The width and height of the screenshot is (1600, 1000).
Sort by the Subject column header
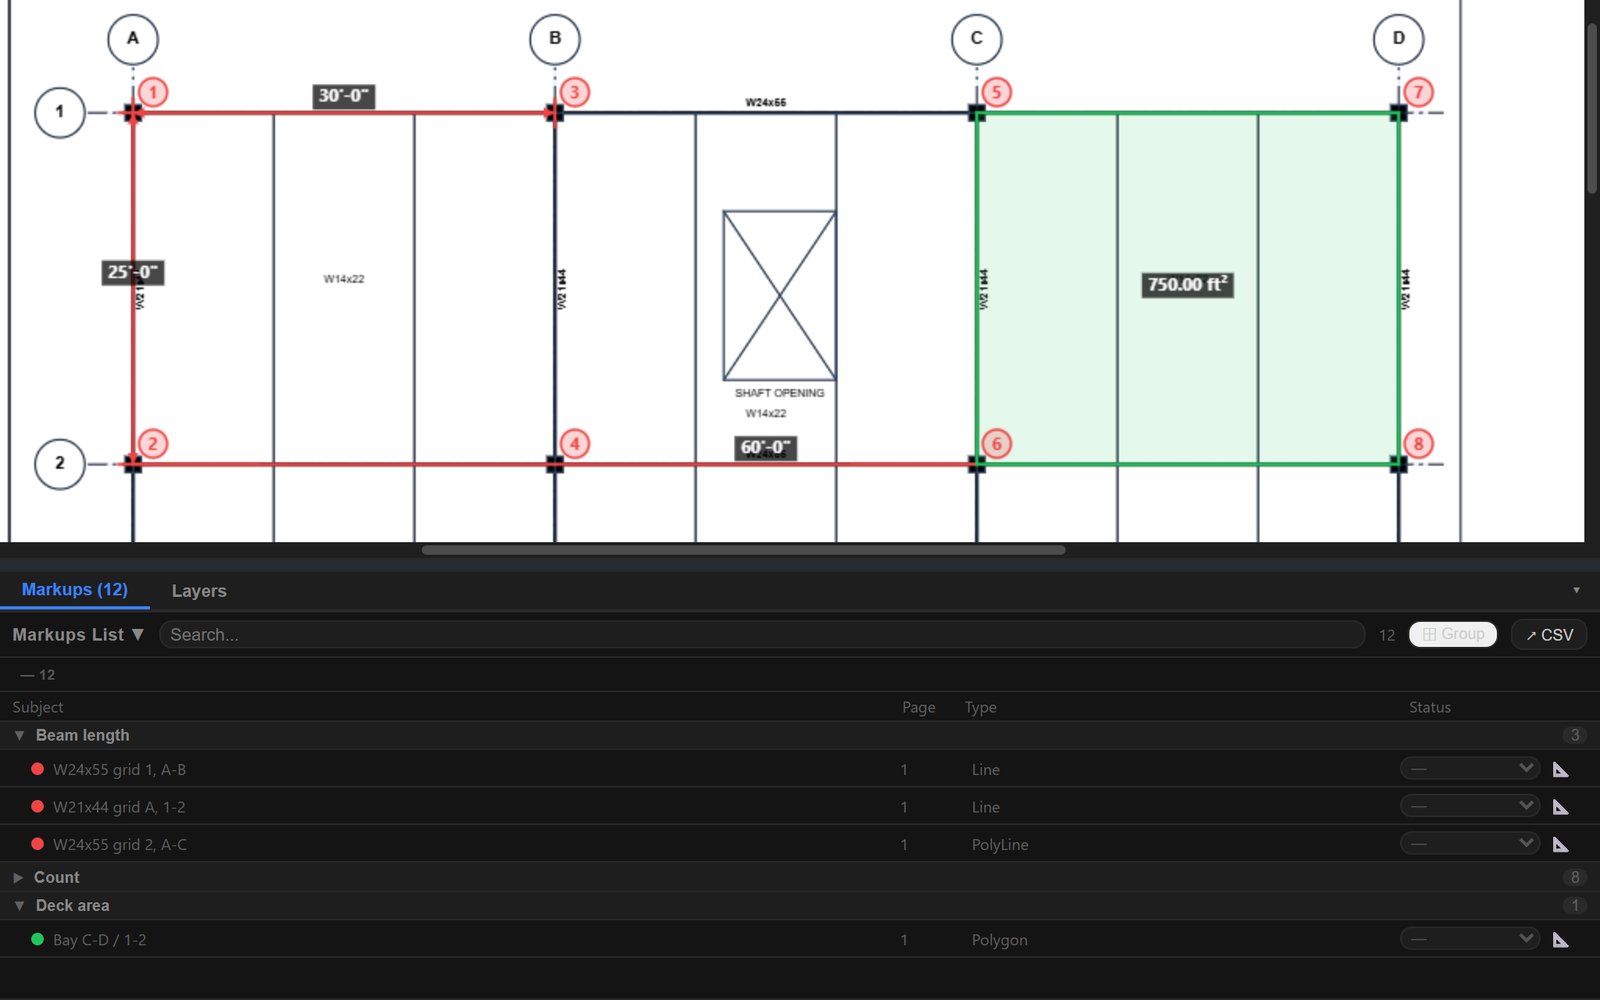click(38, 707)
